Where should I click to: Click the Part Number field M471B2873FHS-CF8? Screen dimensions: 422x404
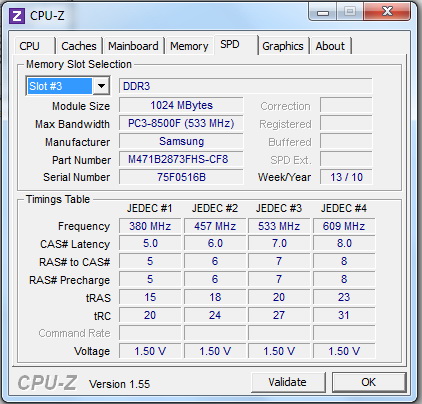[x=181, y=159]
